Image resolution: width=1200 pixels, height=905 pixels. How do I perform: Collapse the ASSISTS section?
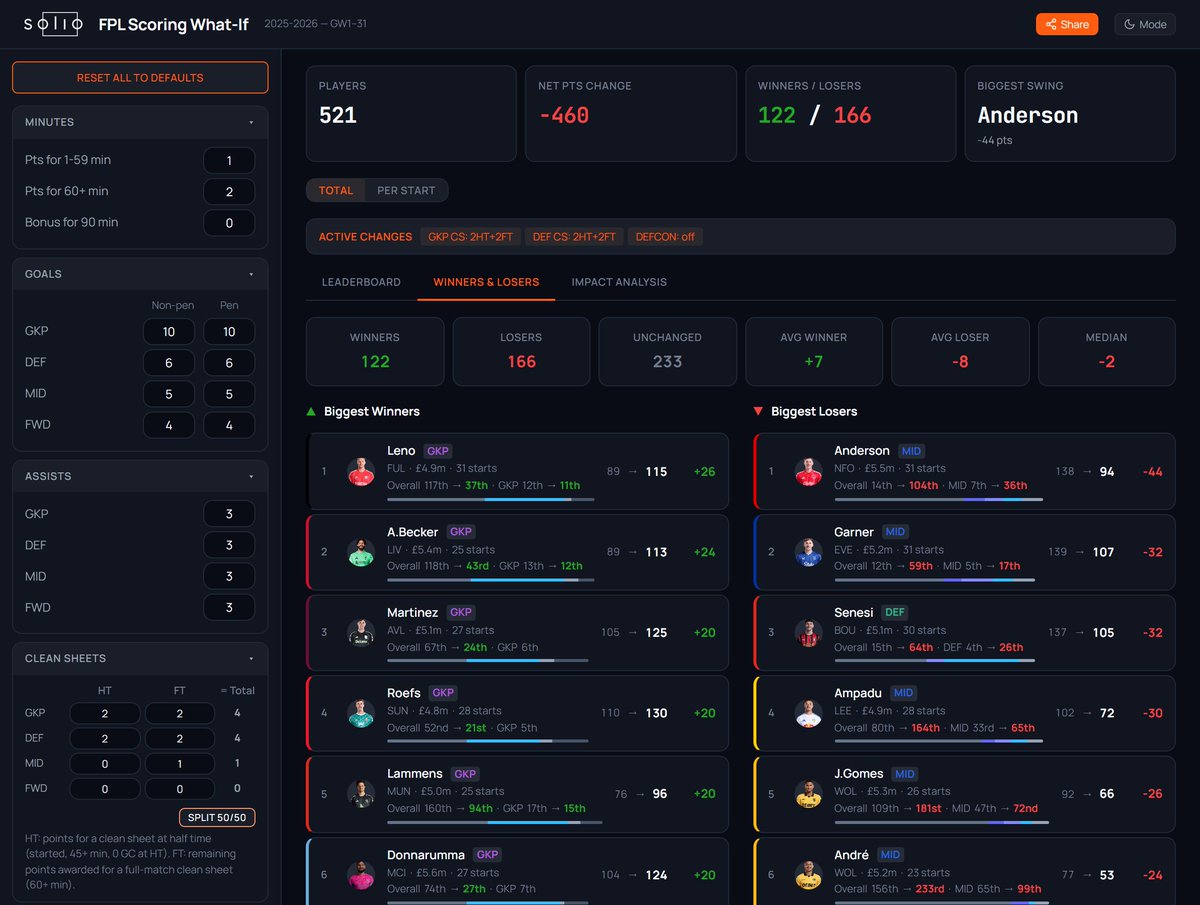tap(140, 476)
